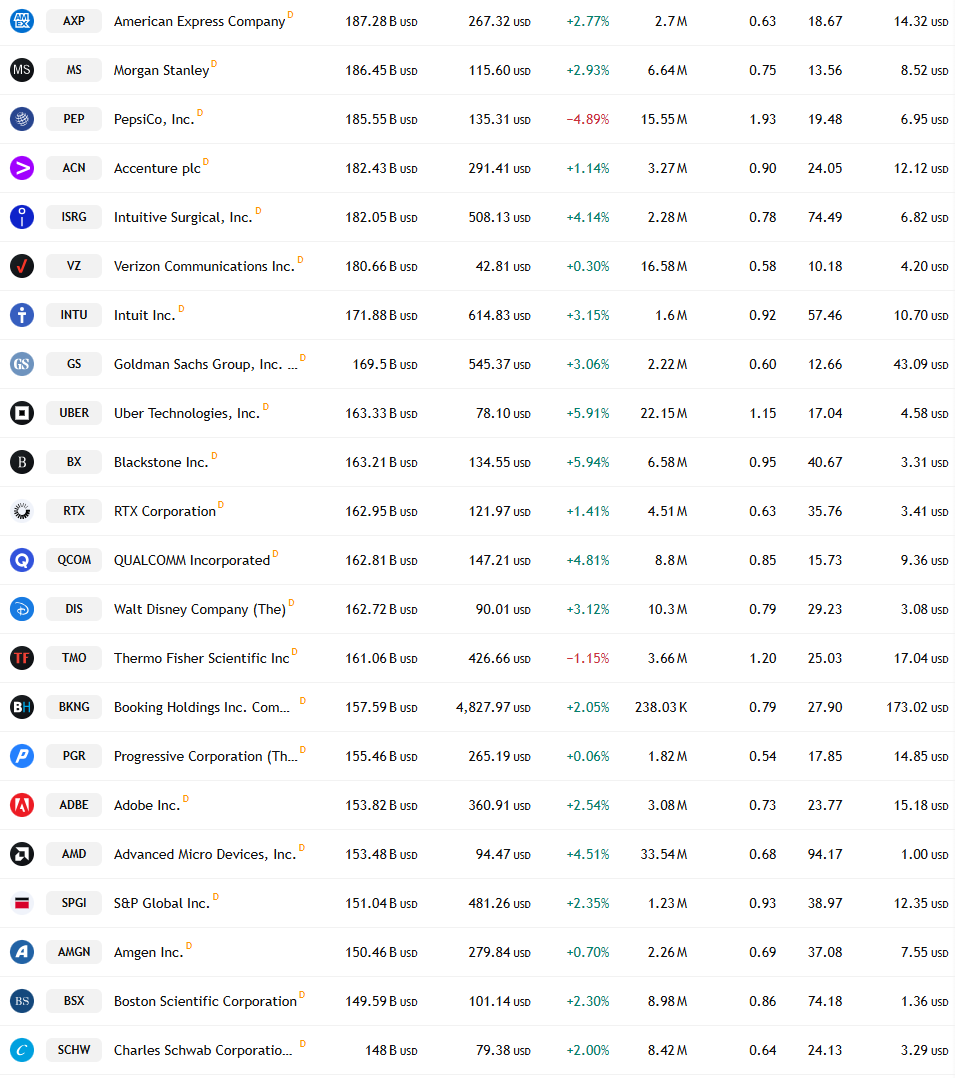The width and height of the screenshot is (955, 1078).
Task: Open Advanced Micro Devices, Inc. link
Action: click(205, 855)
